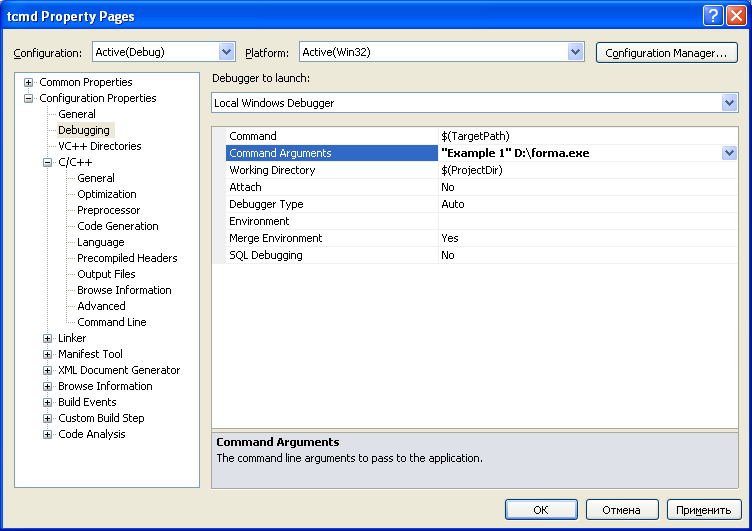
Task: Select VC++ Directories item
Action: tap(100, 146)
